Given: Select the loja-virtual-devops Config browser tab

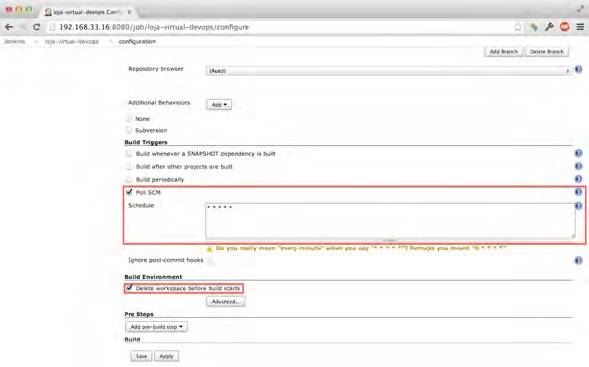Looking at the screenshot, I should 87,12.
